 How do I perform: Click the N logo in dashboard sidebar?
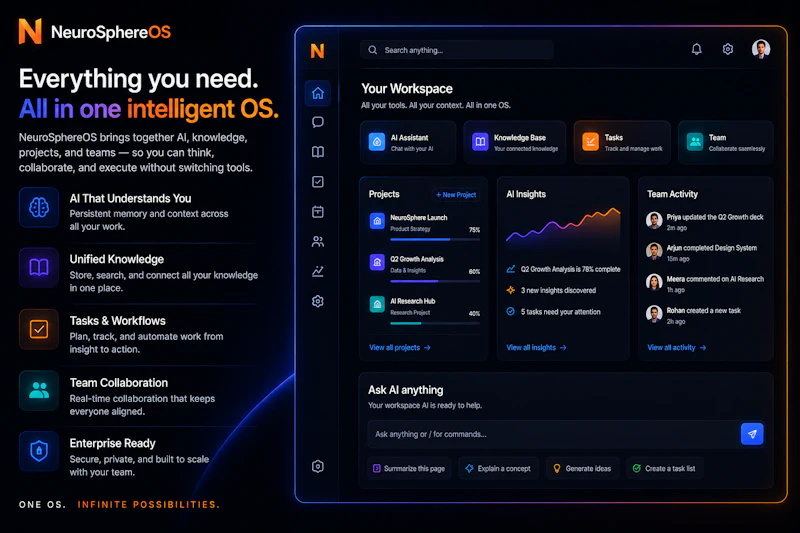(317, 50)
